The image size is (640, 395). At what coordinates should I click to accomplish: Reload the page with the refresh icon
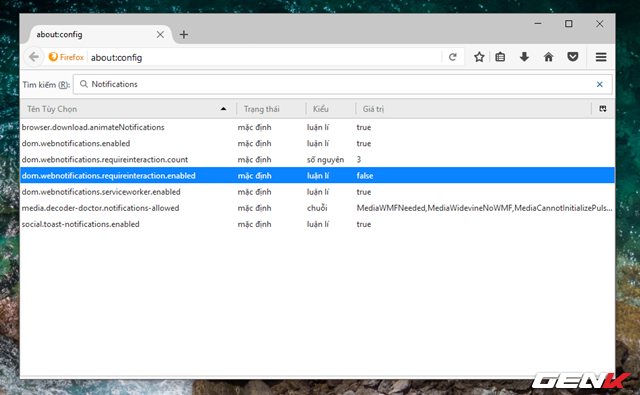point(453,57)
